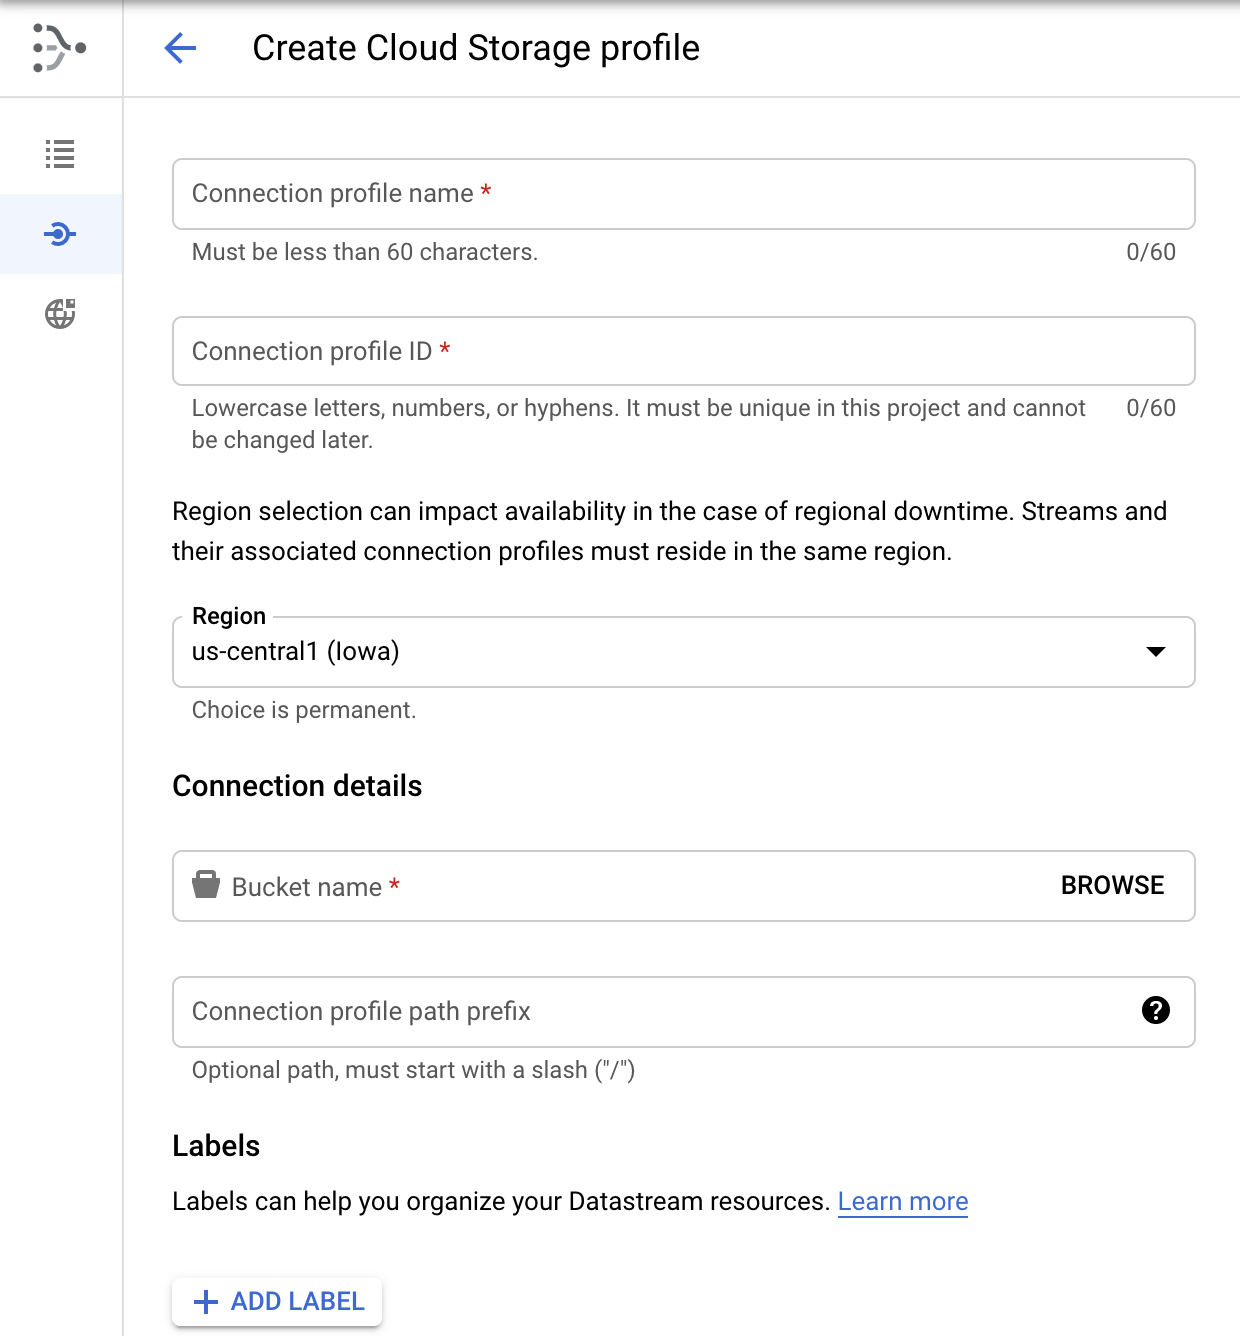Image resolution: width=1240 pixels, height=1336 pixels.
Task: Click the Connection details heading
Action: [x=297, y=786]
